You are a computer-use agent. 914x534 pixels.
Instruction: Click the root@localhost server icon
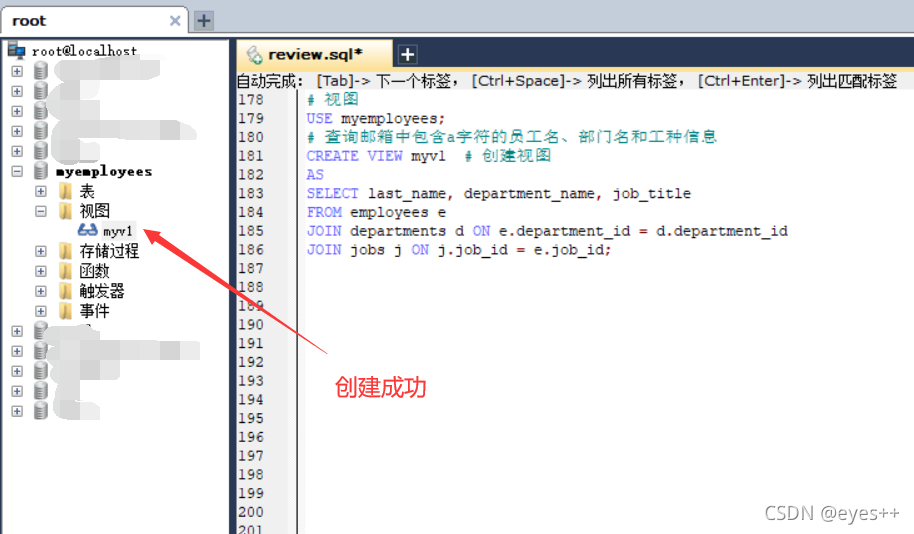17,51
